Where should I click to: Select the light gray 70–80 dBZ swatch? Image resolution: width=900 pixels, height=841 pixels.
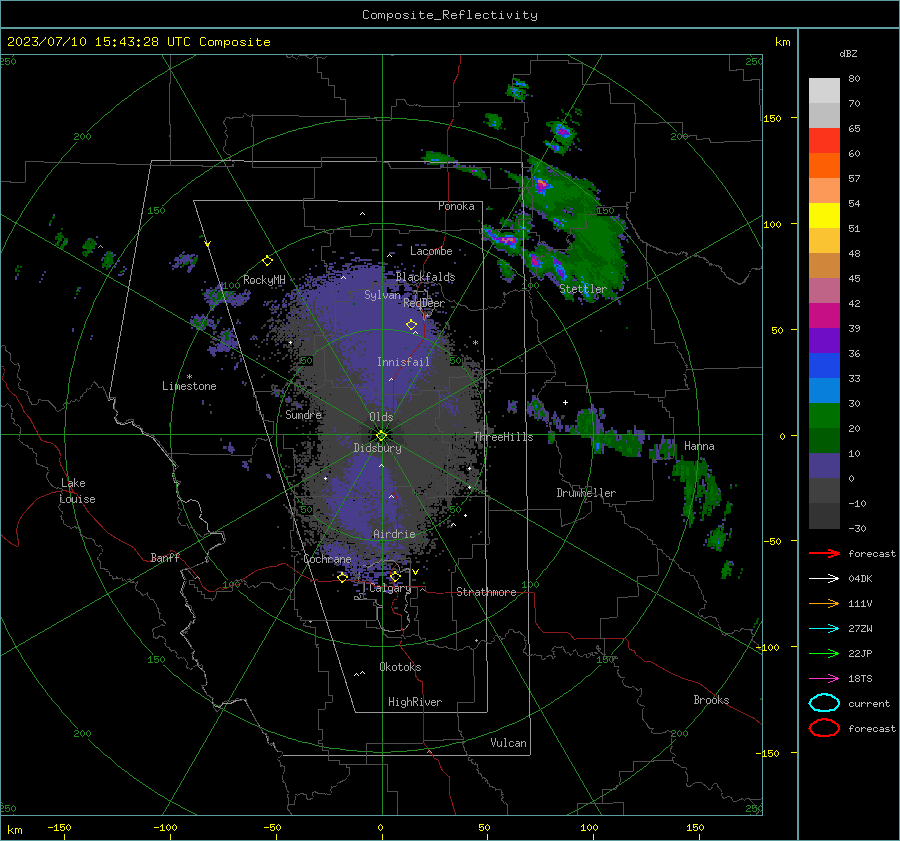point(824,91)
